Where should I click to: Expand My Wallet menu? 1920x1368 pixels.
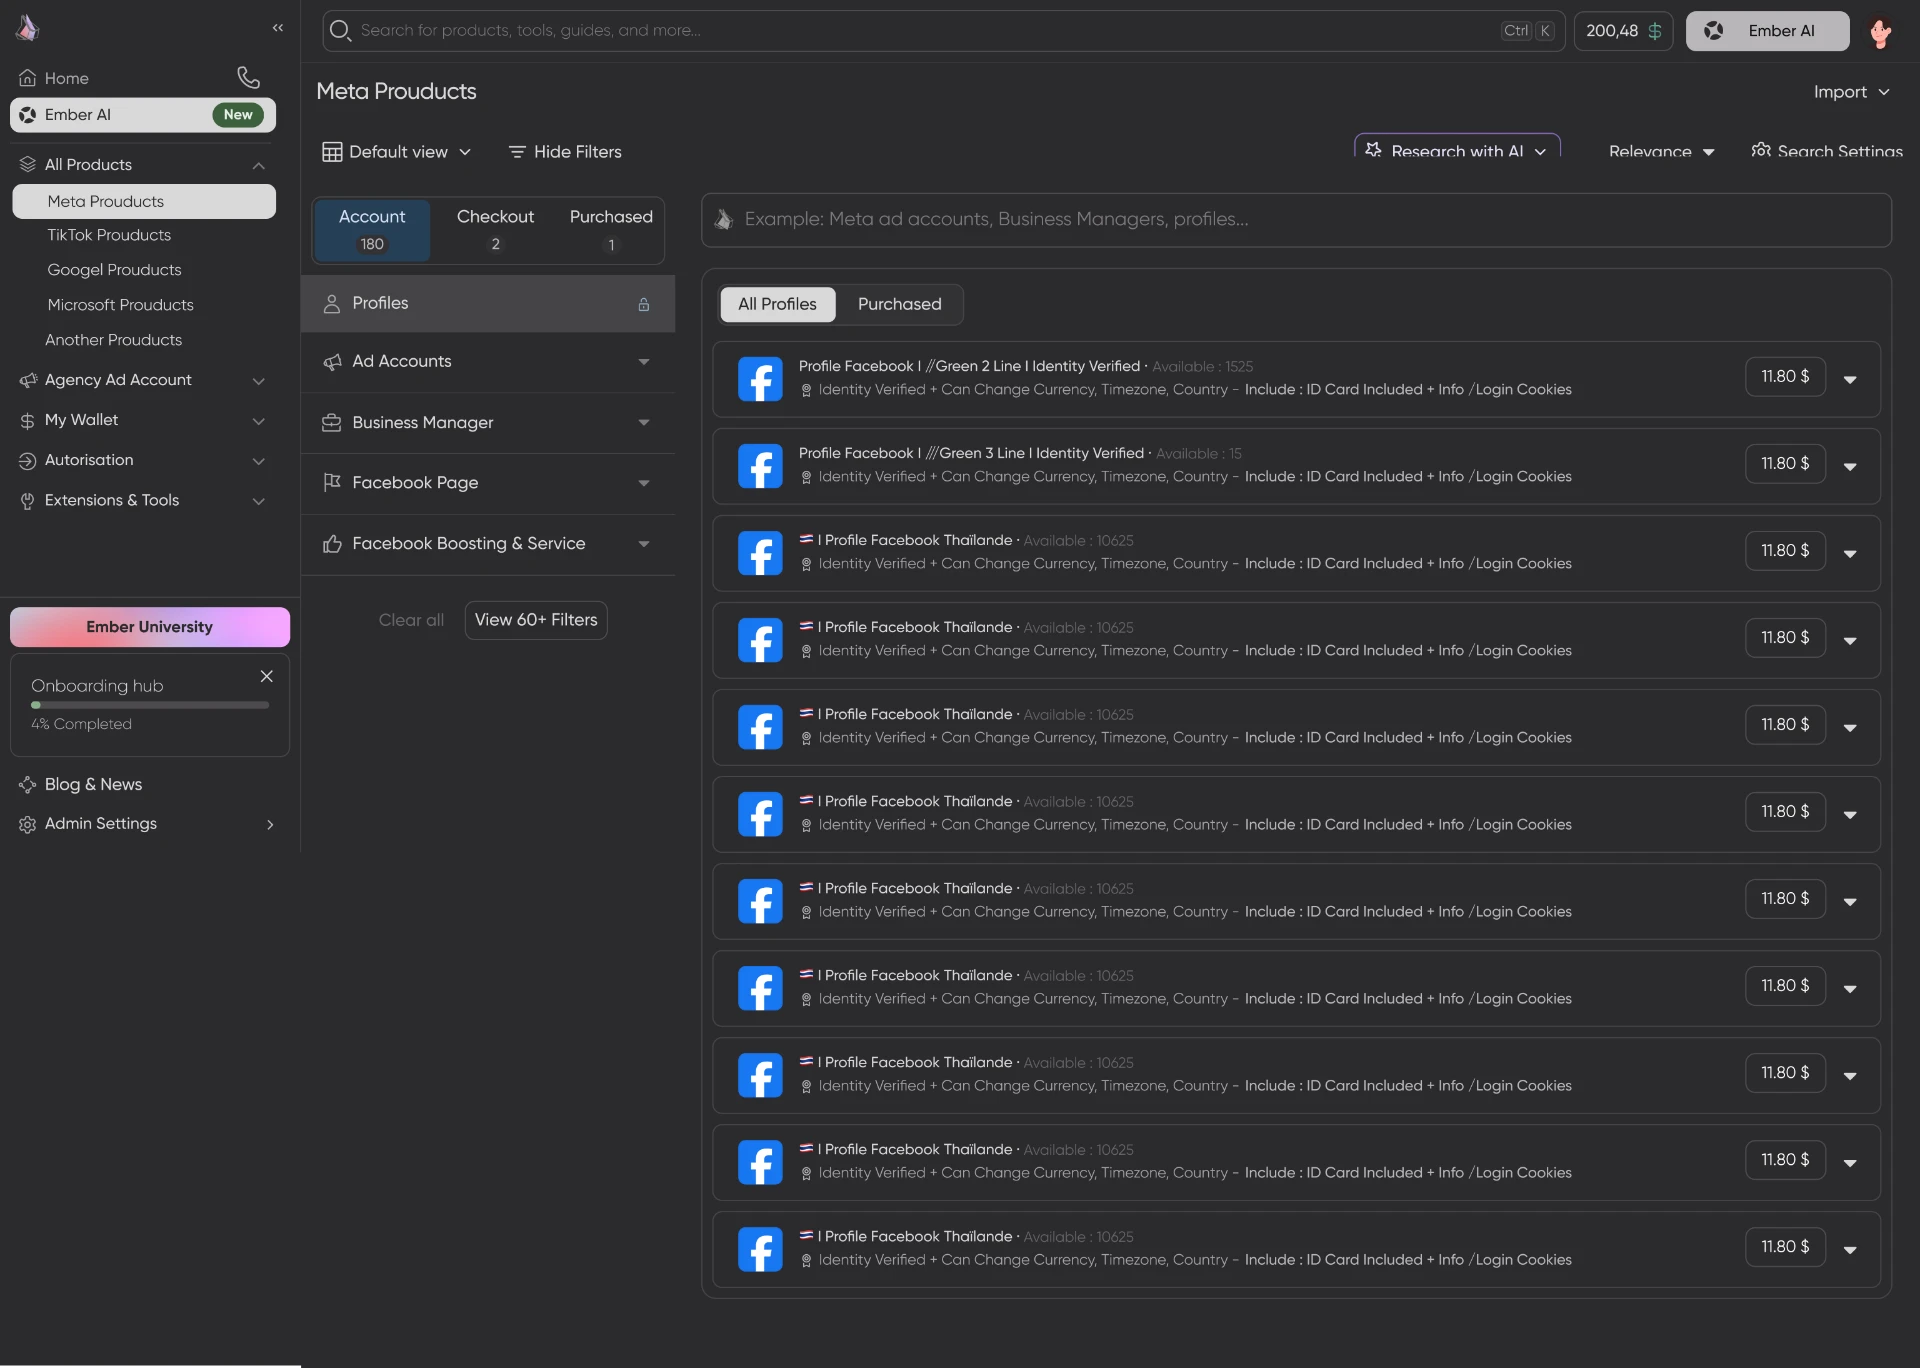point(259,421)
